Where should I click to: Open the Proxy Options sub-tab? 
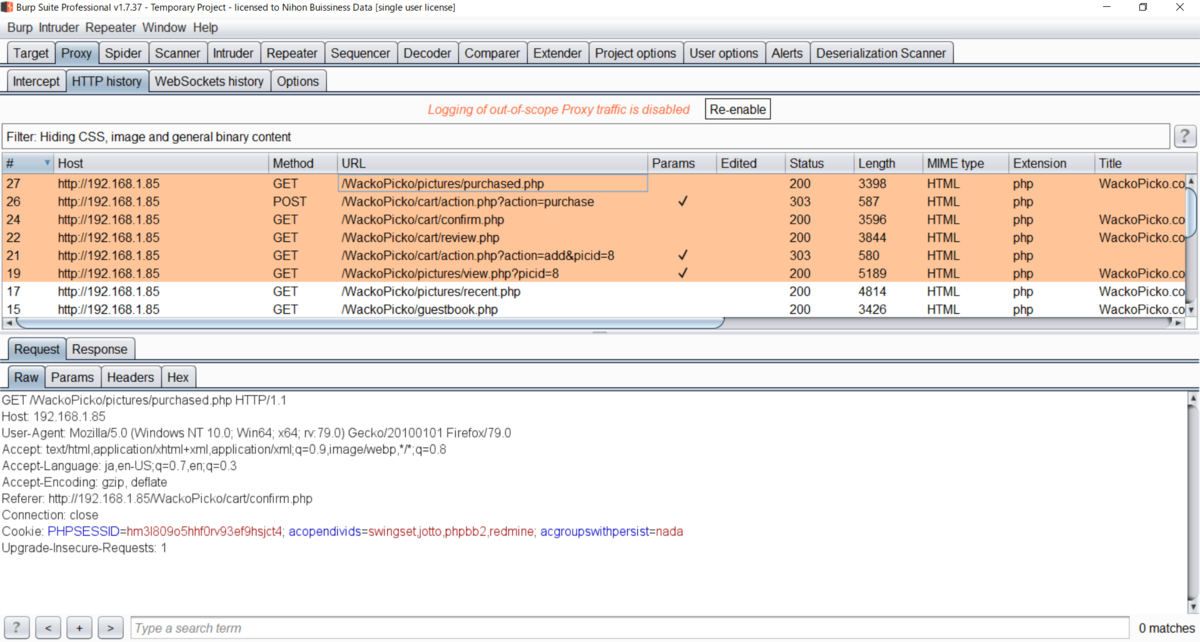point(298,81)
